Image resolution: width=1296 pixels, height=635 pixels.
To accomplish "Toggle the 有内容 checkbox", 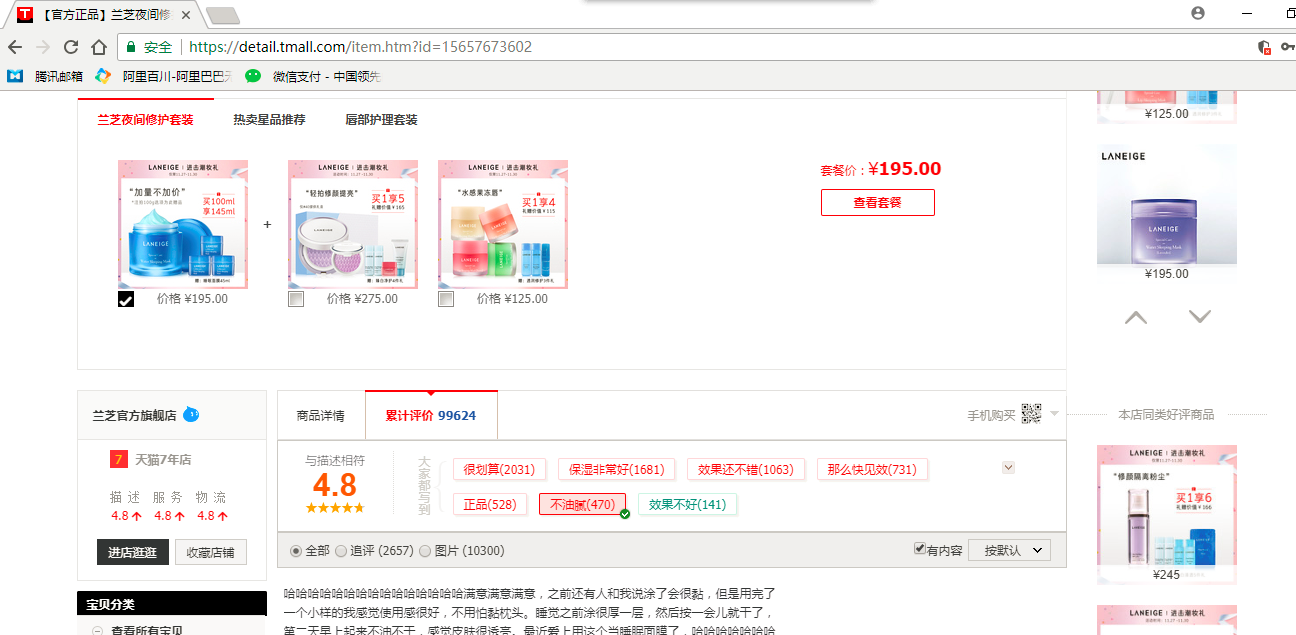I will click(x=920, y=549).
